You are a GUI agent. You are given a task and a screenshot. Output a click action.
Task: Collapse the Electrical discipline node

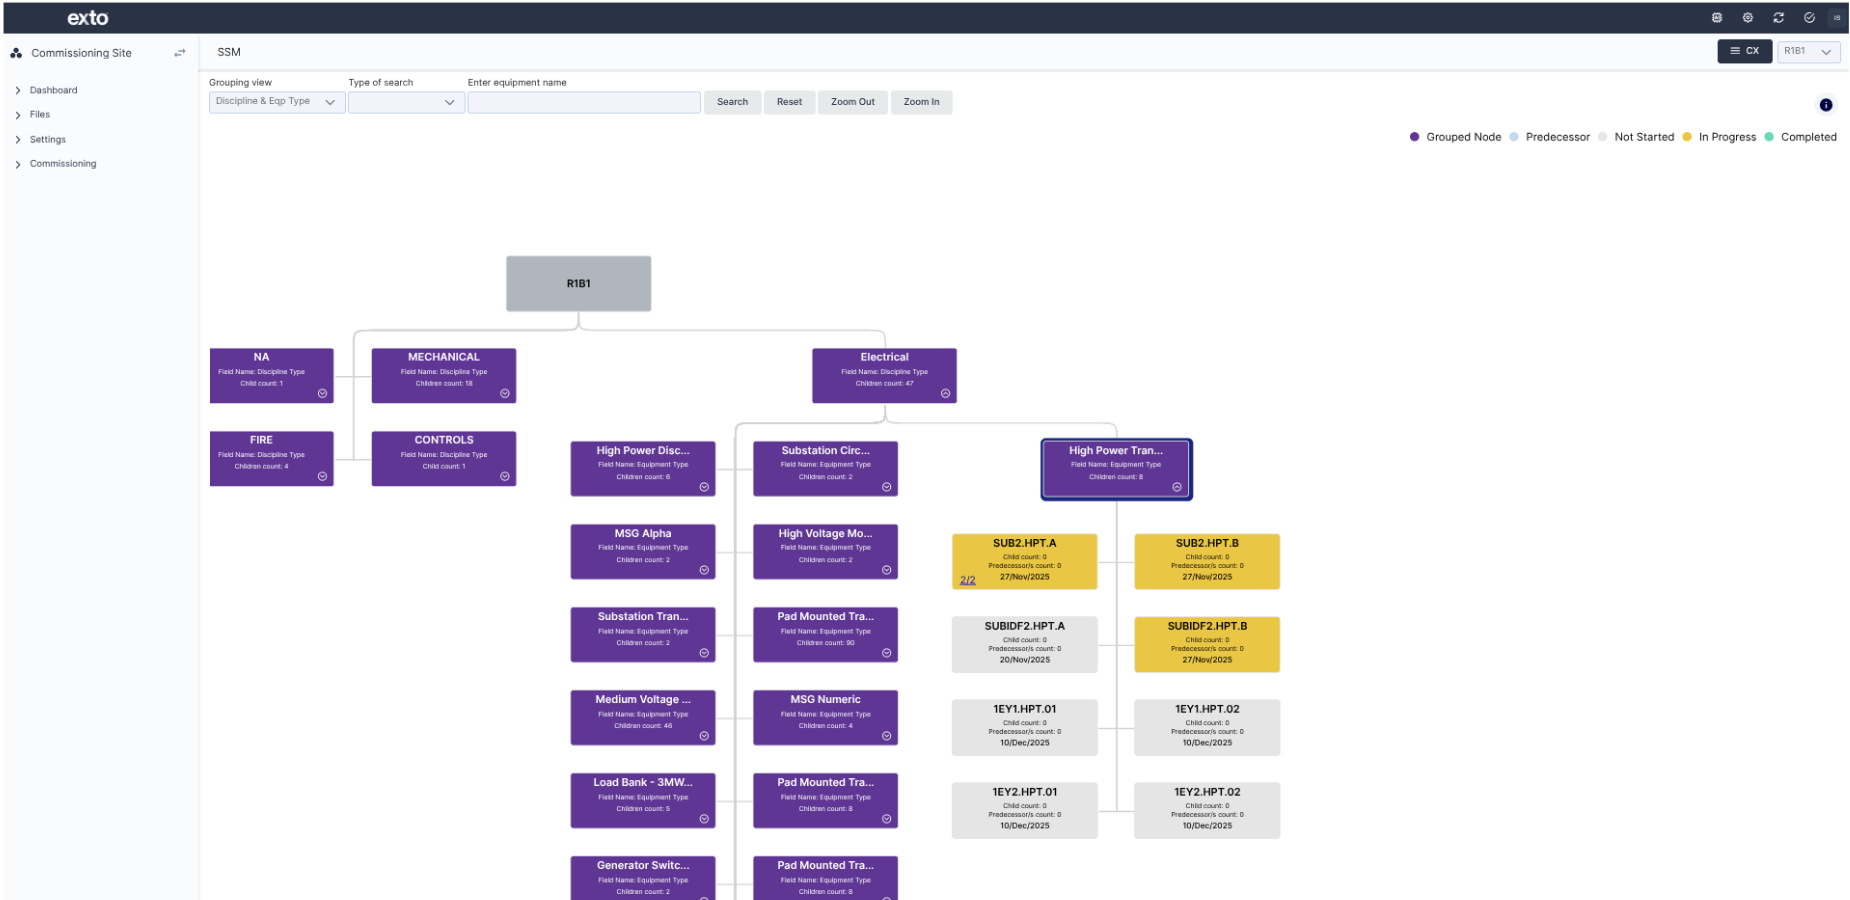[x=945, y=394]
